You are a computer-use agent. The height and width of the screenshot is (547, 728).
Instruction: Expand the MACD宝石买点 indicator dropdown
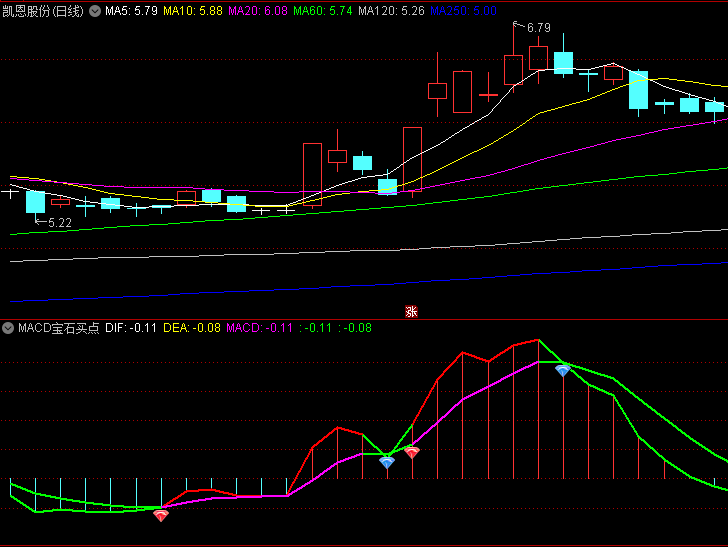point(8,328)
